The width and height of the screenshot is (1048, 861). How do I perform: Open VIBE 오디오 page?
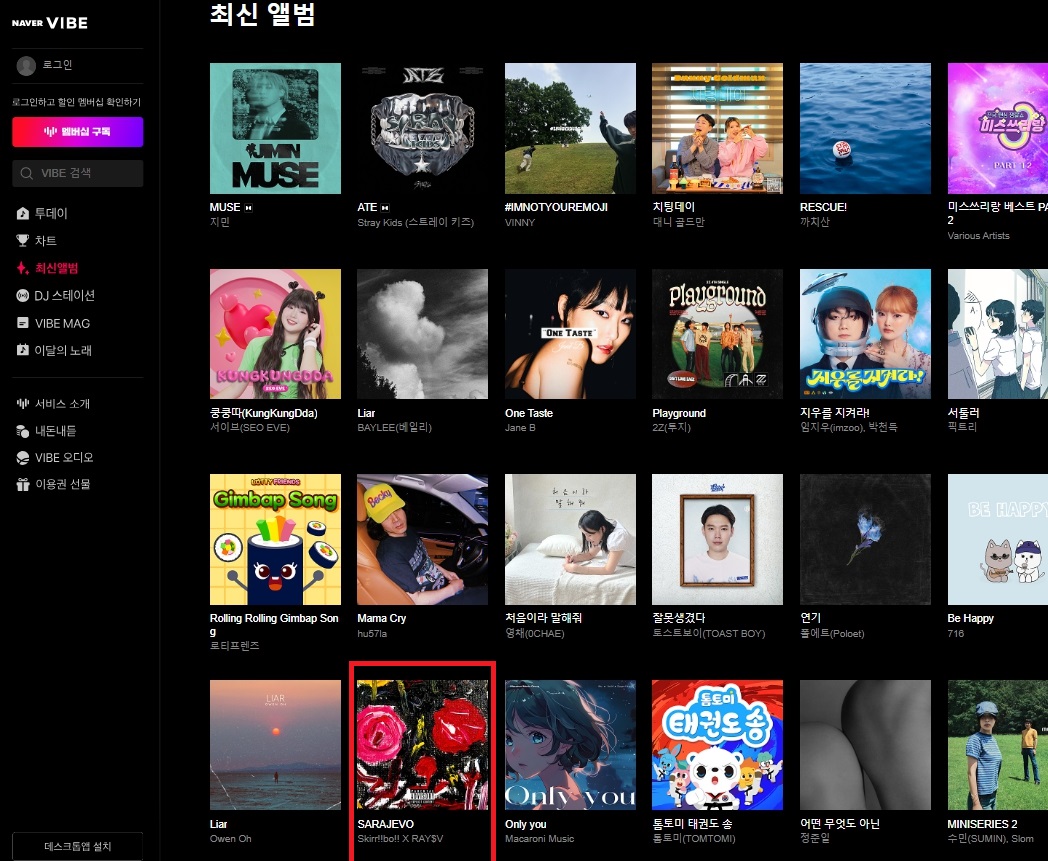[x=64, y=457]
